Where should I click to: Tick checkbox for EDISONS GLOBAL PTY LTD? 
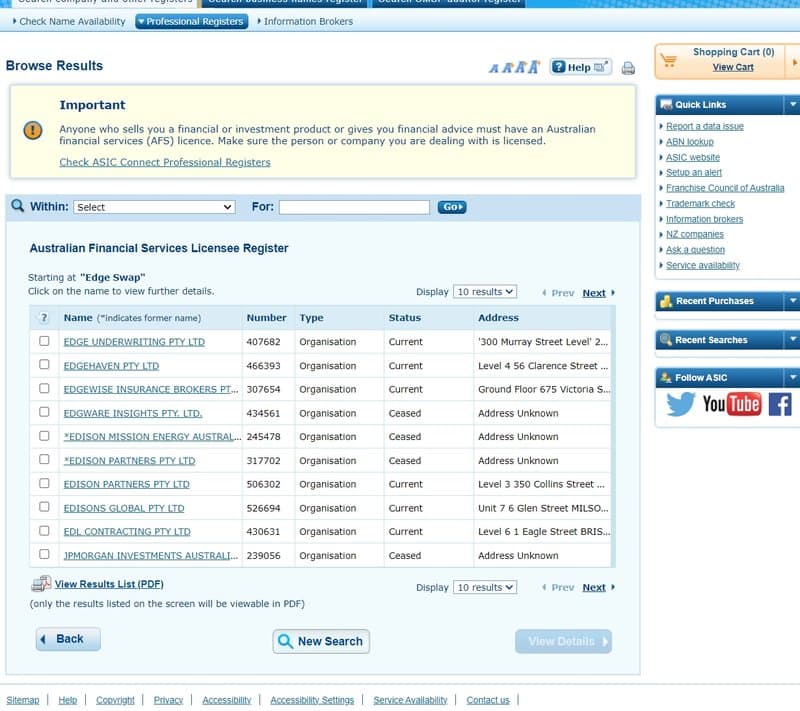44,506
